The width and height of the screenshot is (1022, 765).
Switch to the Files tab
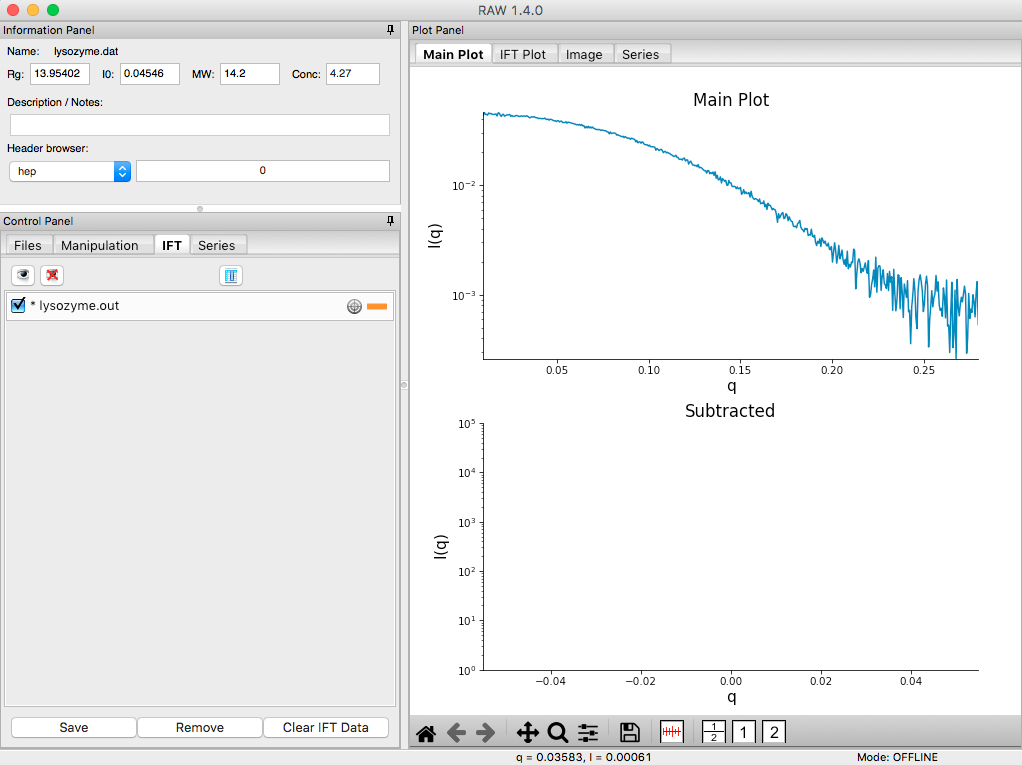[x=27, y=245]
